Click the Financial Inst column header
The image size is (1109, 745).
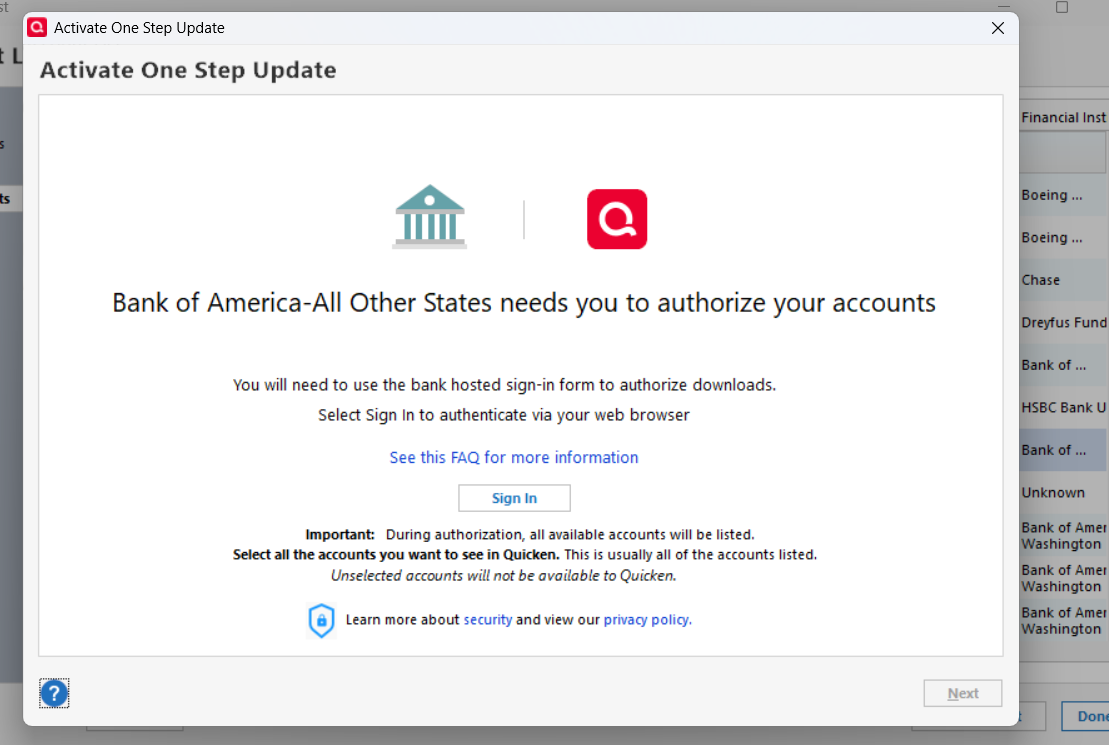[1064, 117]
